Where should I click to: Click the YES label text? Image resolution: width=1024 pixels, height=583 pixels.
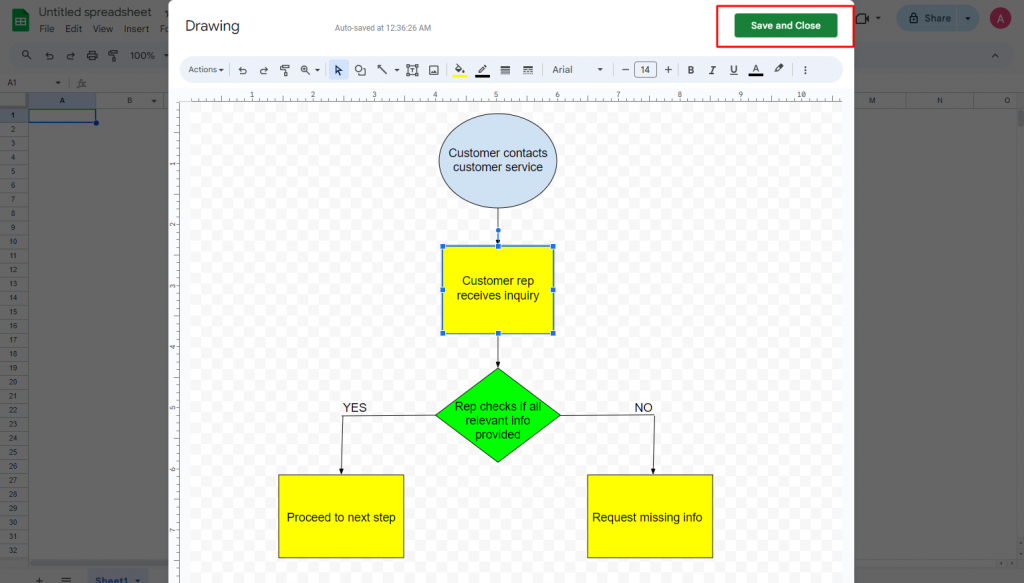[355, 407]
